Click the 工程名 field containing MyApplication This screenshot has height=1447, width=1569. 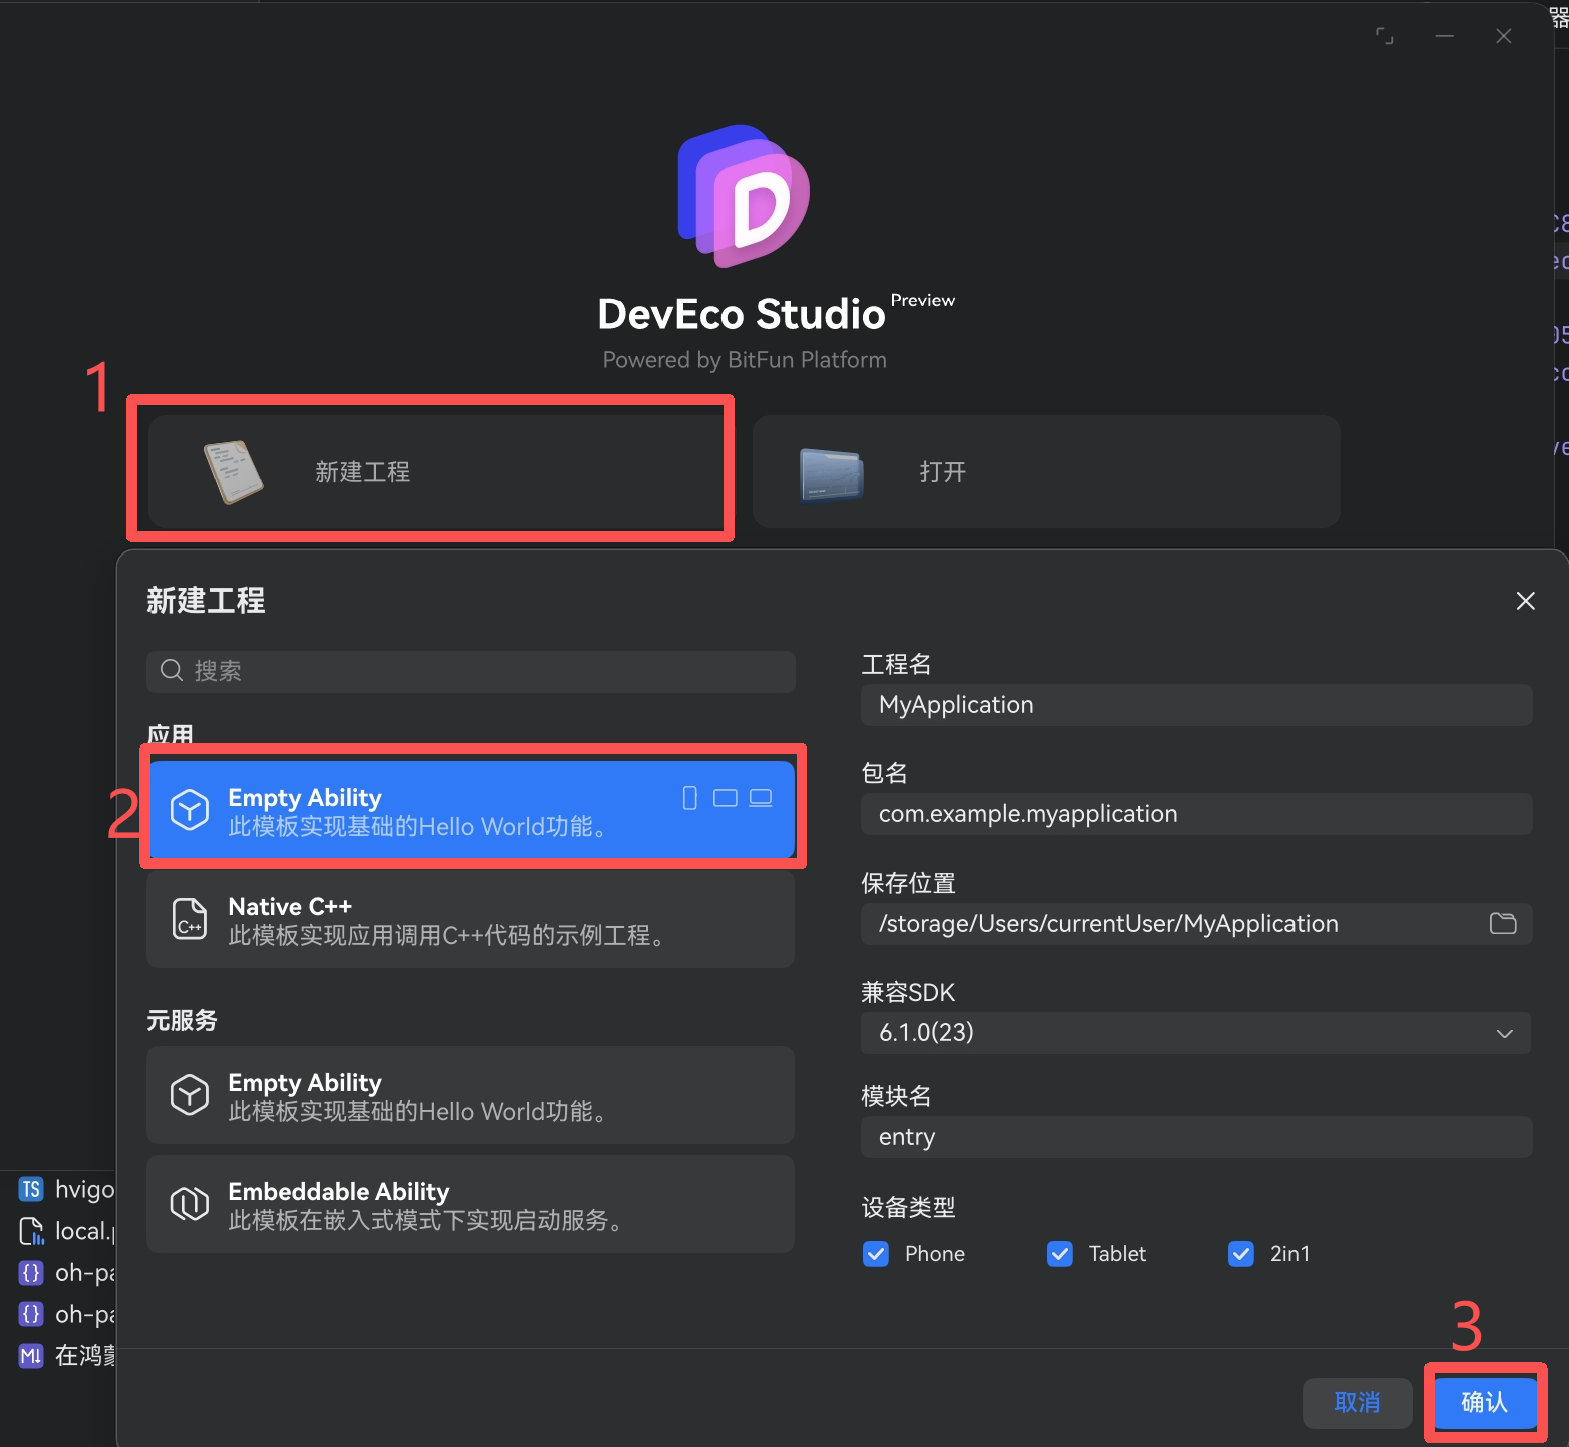(x=1196, y=705)
